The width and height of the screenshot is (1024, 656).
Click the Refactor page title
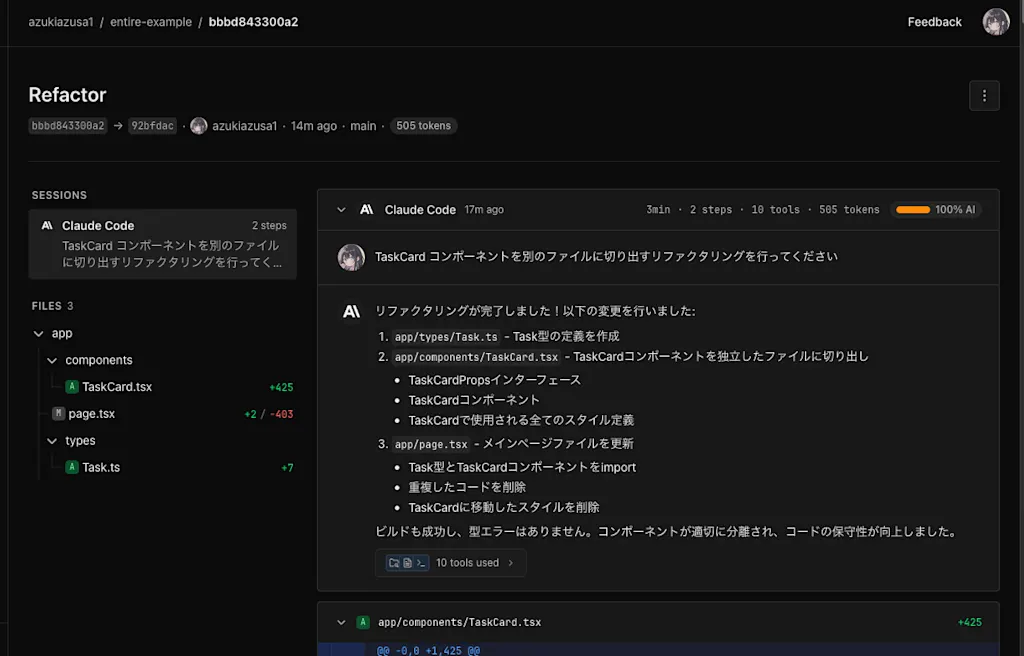[x=67, y=95]
